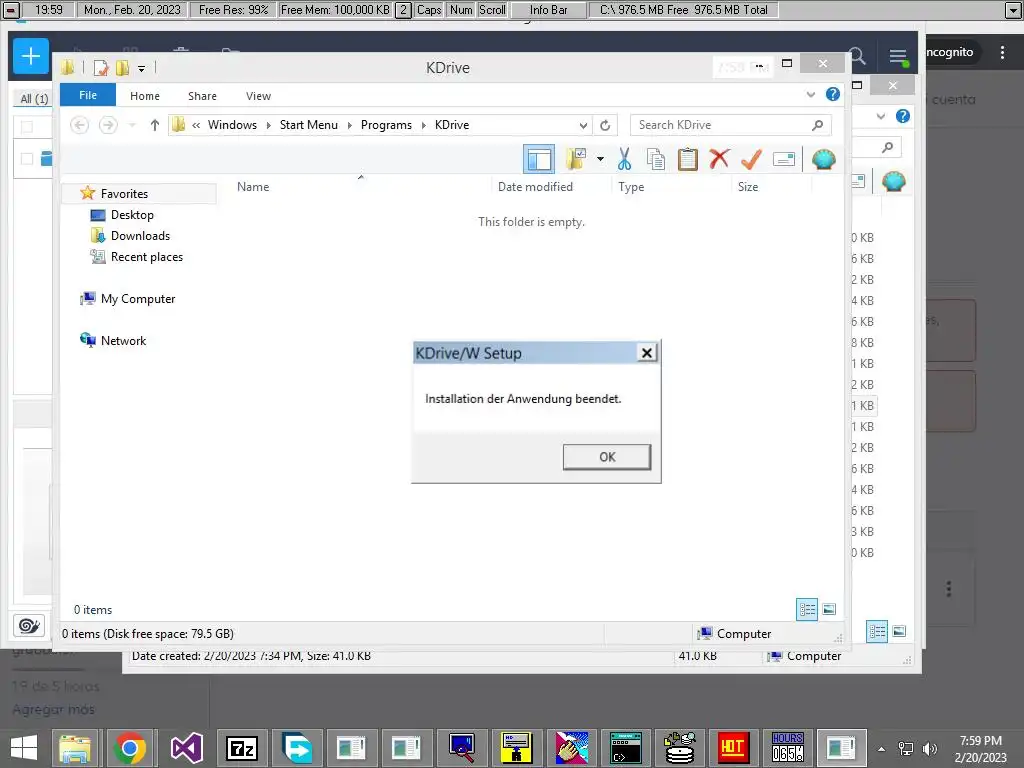Go back with the Back arrow button
Image resolution: width=1024 pixels, height=768 pixels.
[79, 125]
